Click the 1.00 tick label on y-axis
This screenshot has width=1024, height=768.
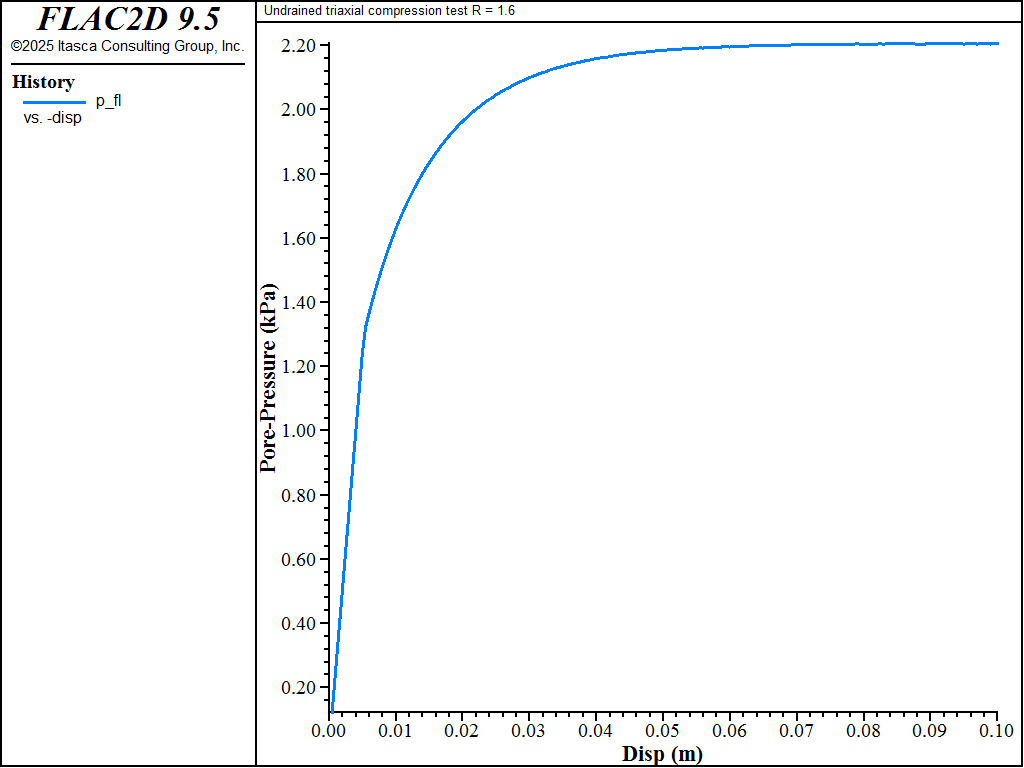[x=298, y=430]
